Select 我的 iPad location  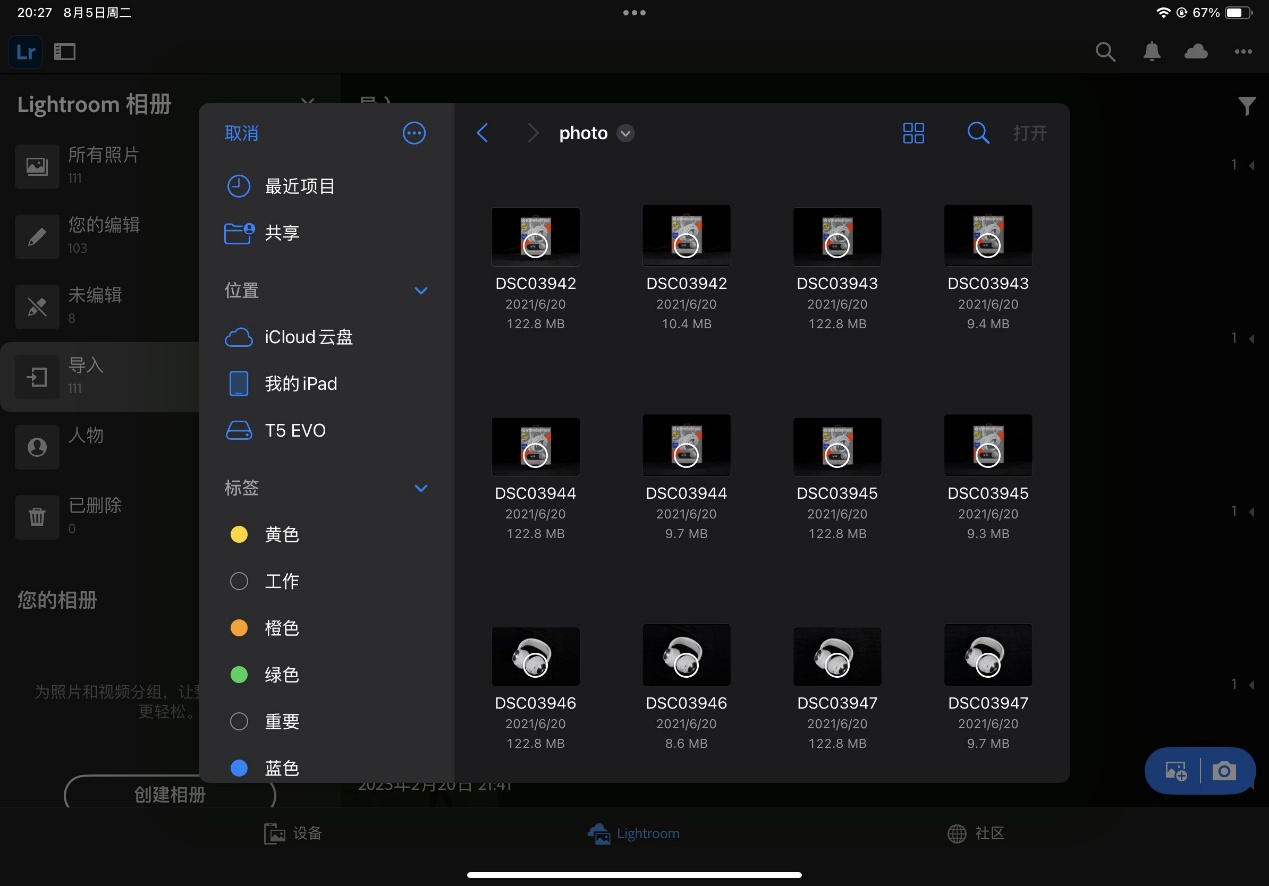click(327, 384)
